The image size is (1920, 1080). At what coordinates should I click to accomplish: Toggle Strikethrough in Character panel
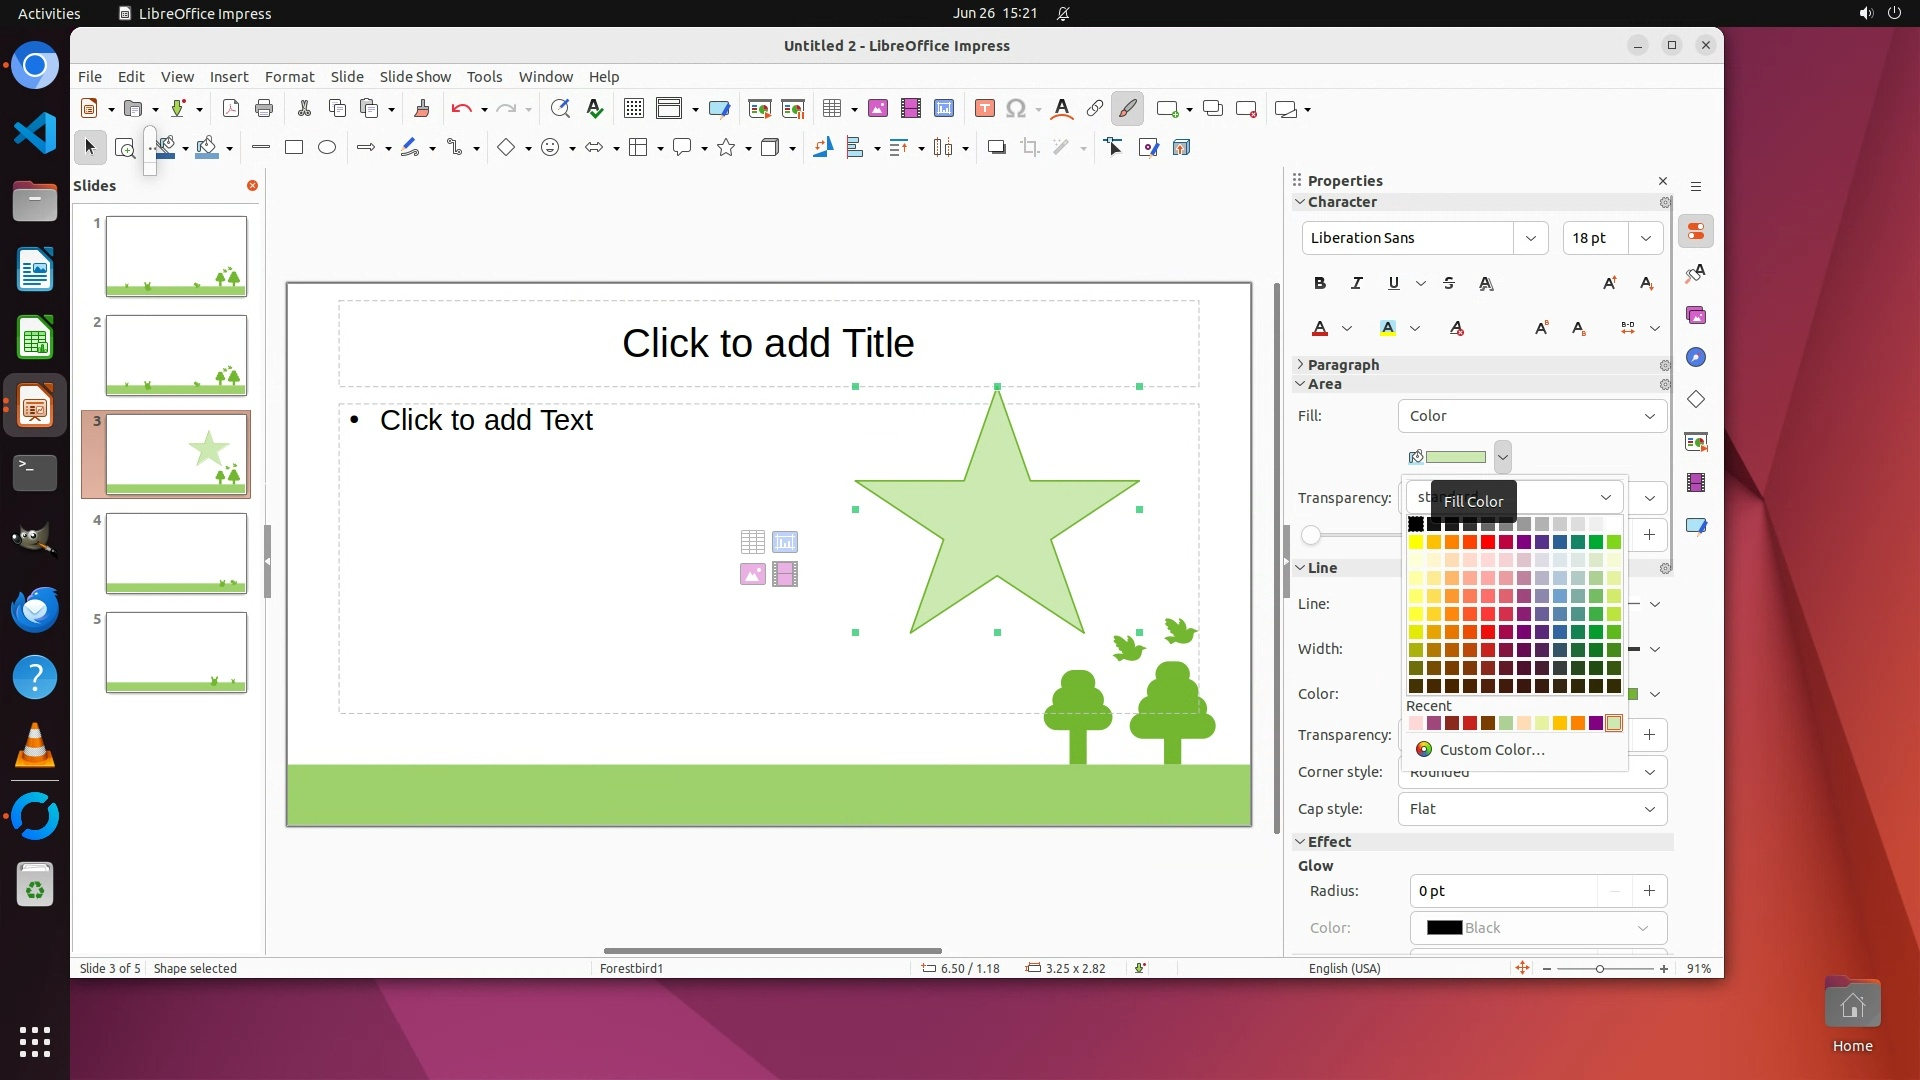pos(1449,284)
